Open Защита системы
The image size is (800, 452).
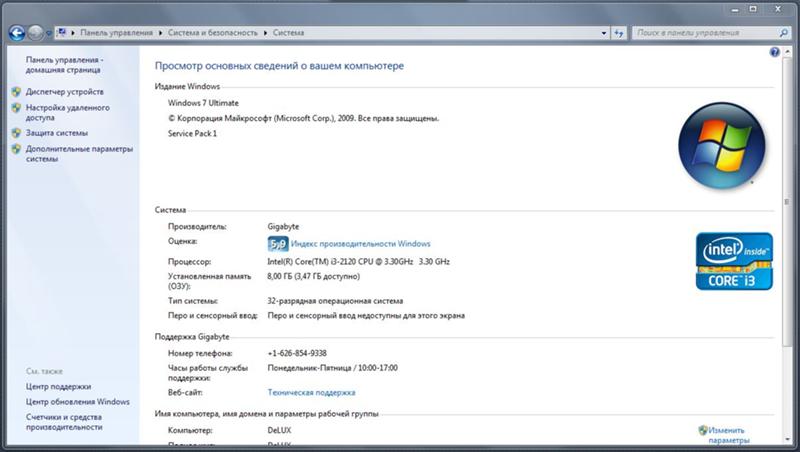click(57, 133)
